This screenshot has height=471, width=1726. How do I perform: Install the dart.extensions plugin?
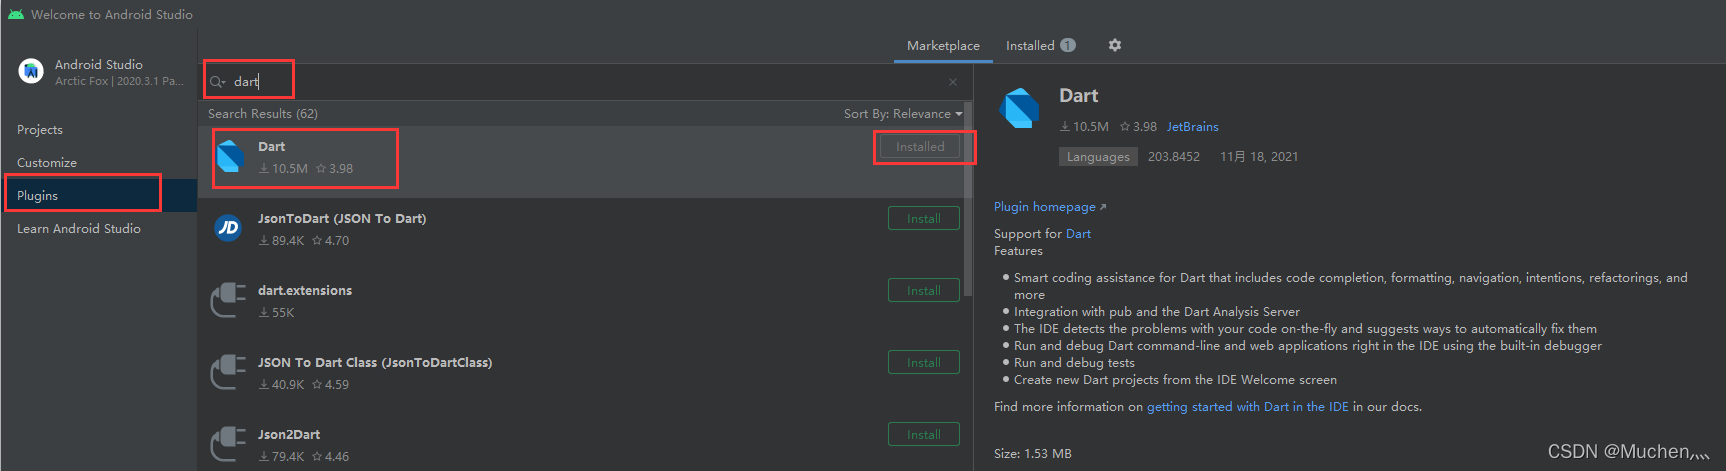(x=924, y=291)
